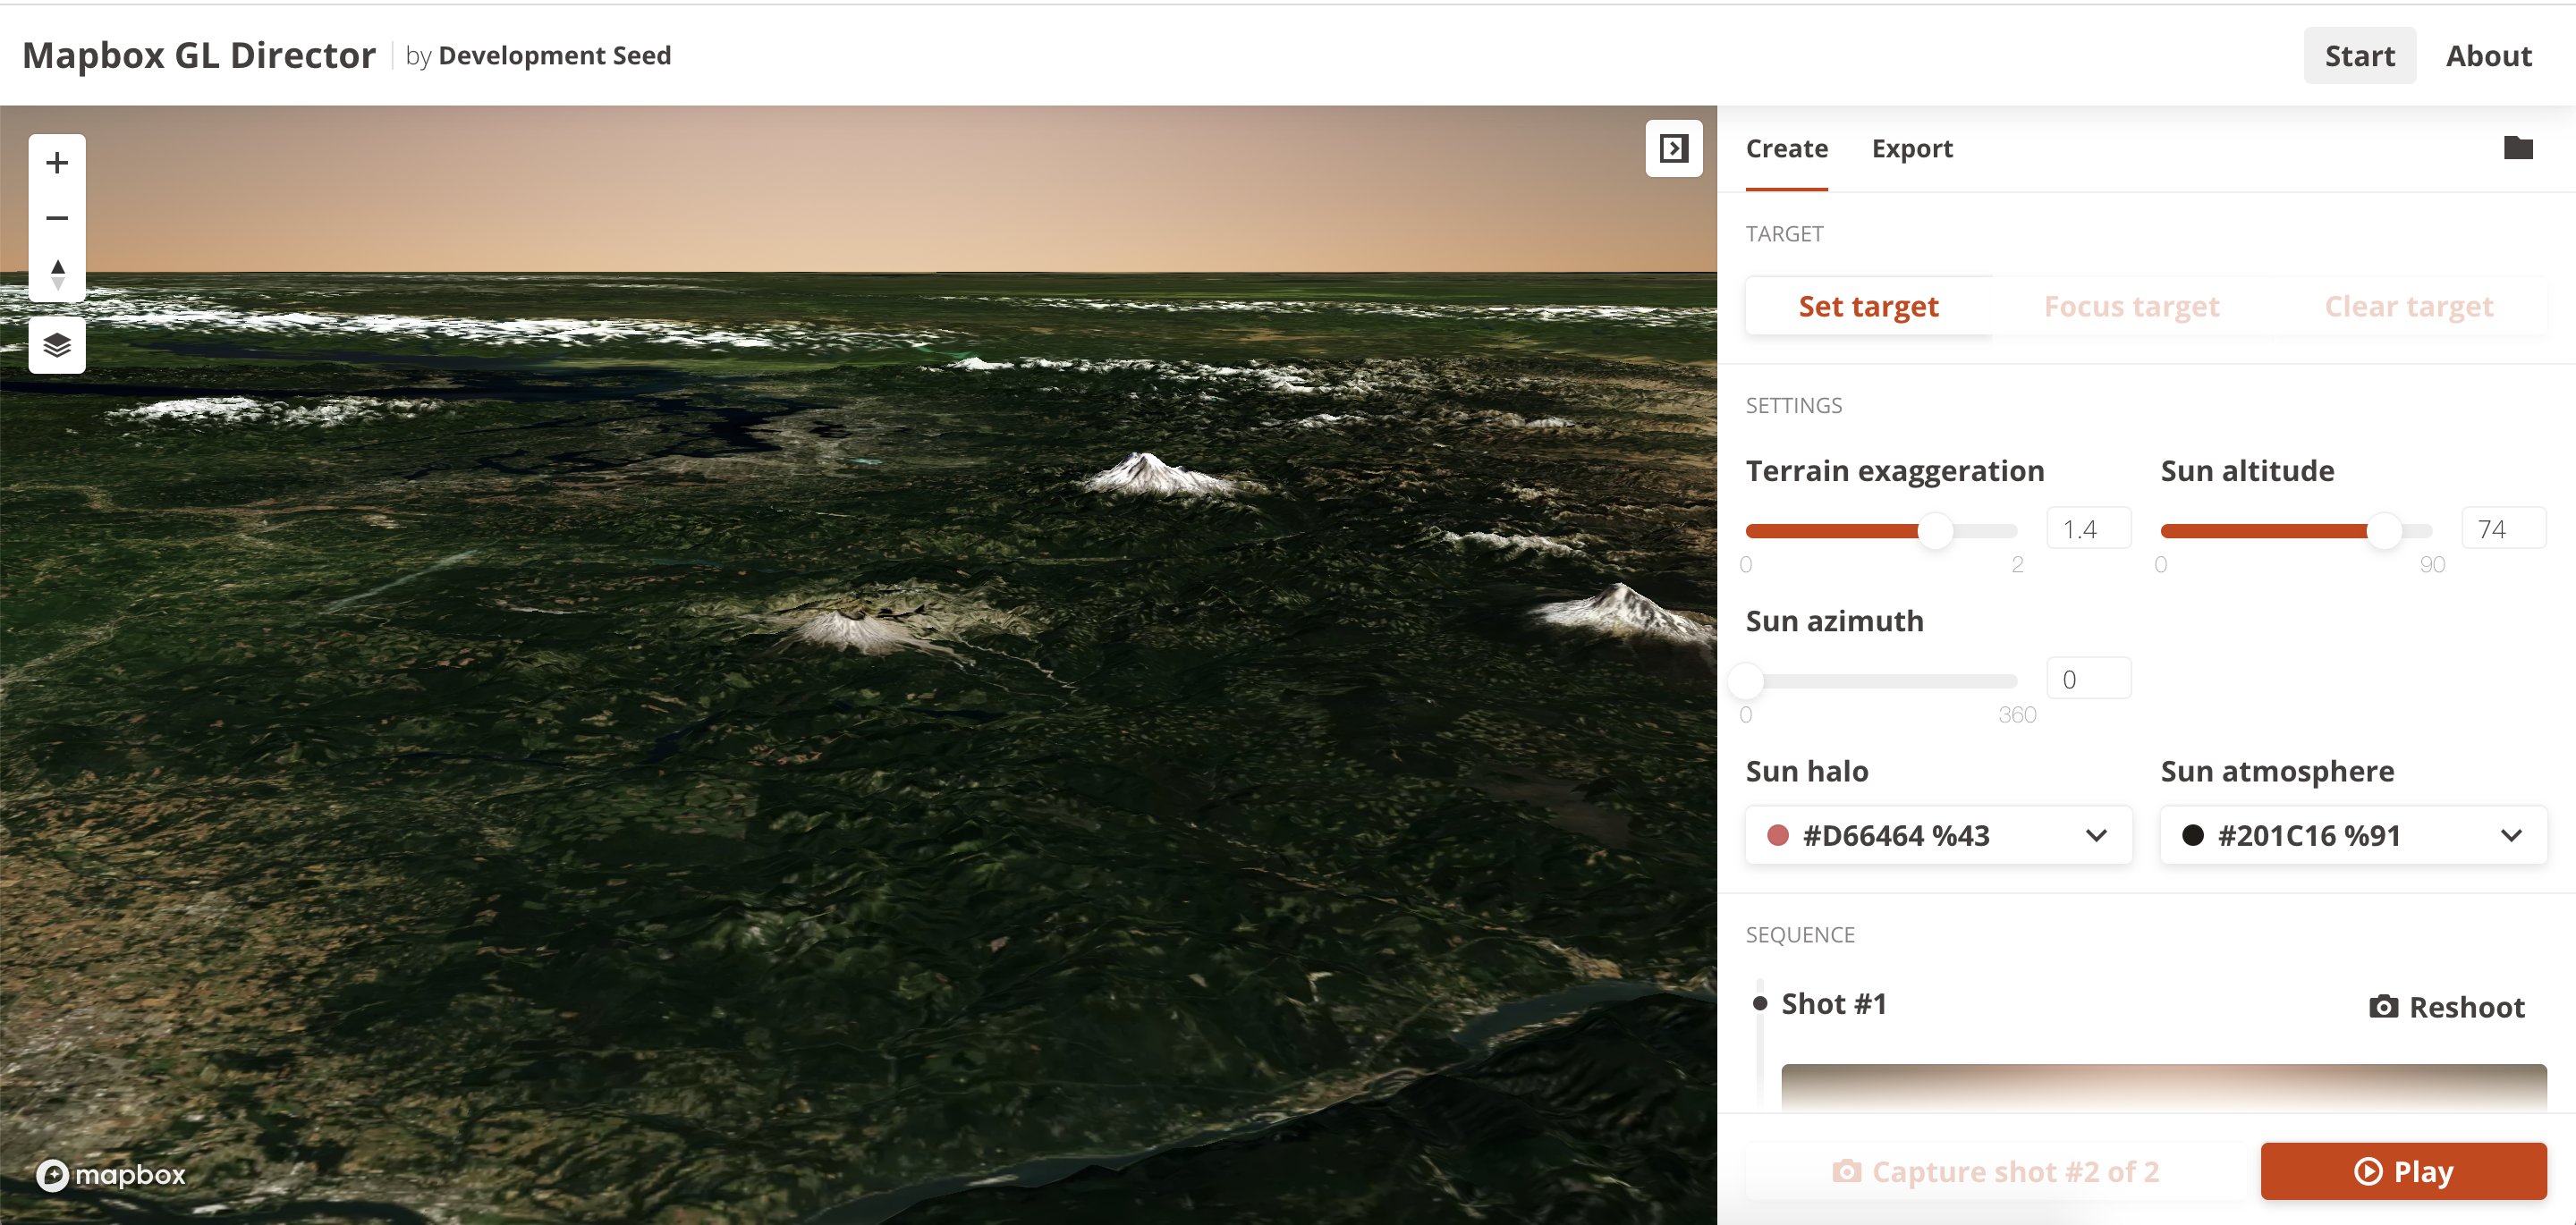Play the sequence
Screen dimensions: 2576x1225
[x=2403, y=1171]
